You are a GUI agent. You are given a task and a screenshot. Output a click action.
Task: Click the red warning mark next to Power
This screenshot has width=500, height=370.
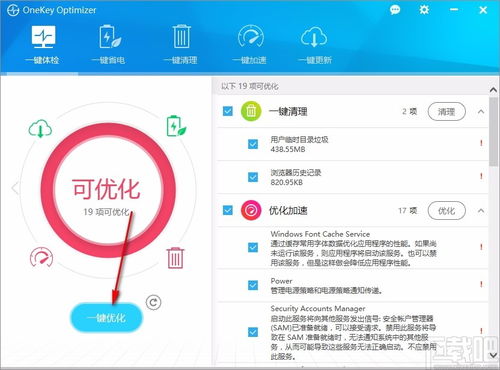[481, 284]
